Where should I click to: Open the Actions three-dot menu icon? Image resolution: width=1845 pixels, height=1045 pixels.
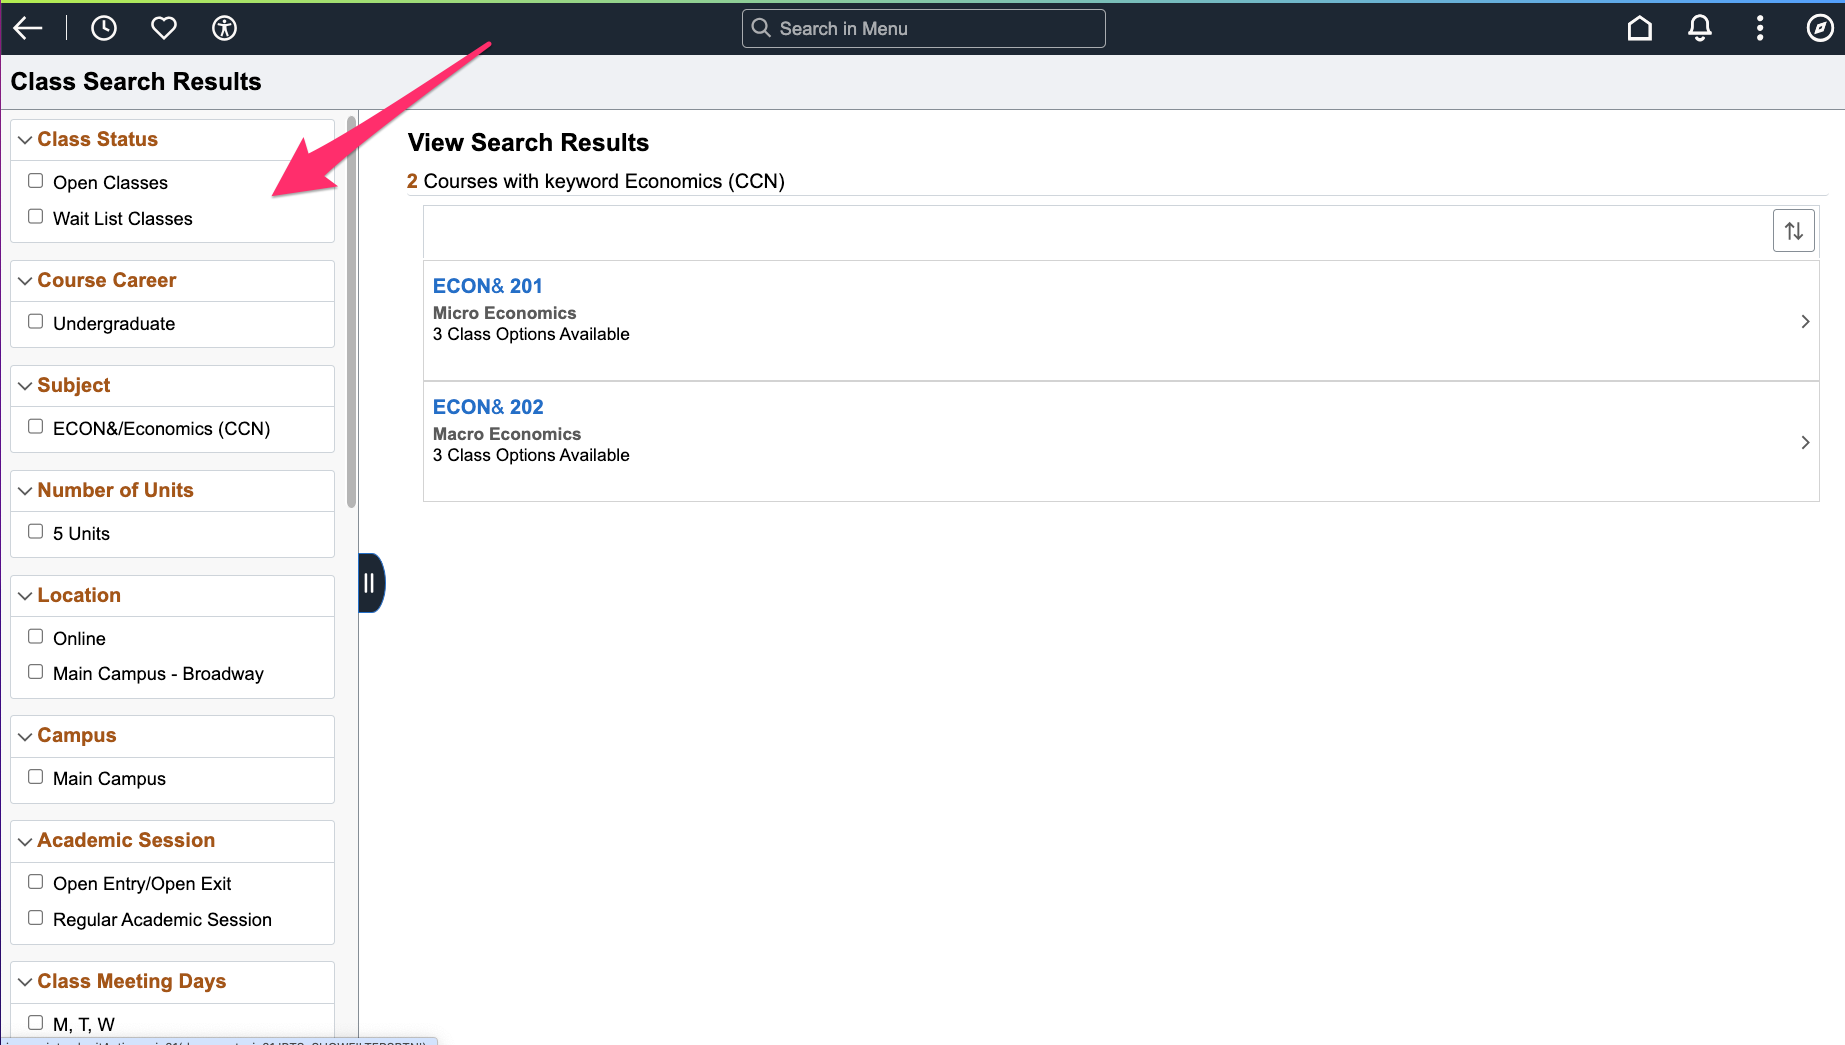1760,28
